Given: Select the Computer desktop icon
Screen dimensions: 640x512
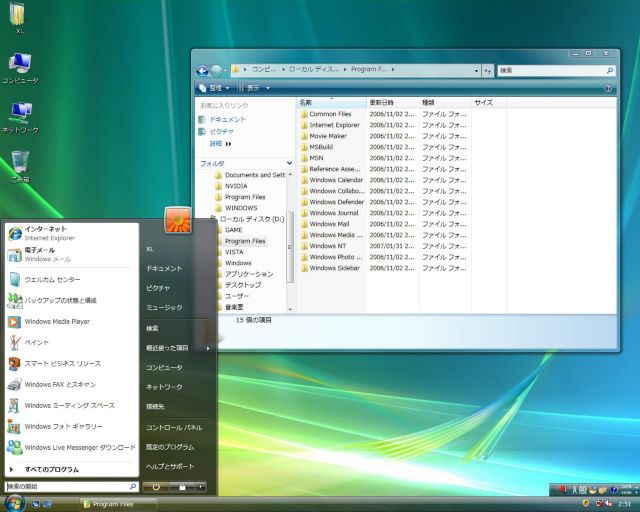Looking at the screenshot, I should pos(20,68).
